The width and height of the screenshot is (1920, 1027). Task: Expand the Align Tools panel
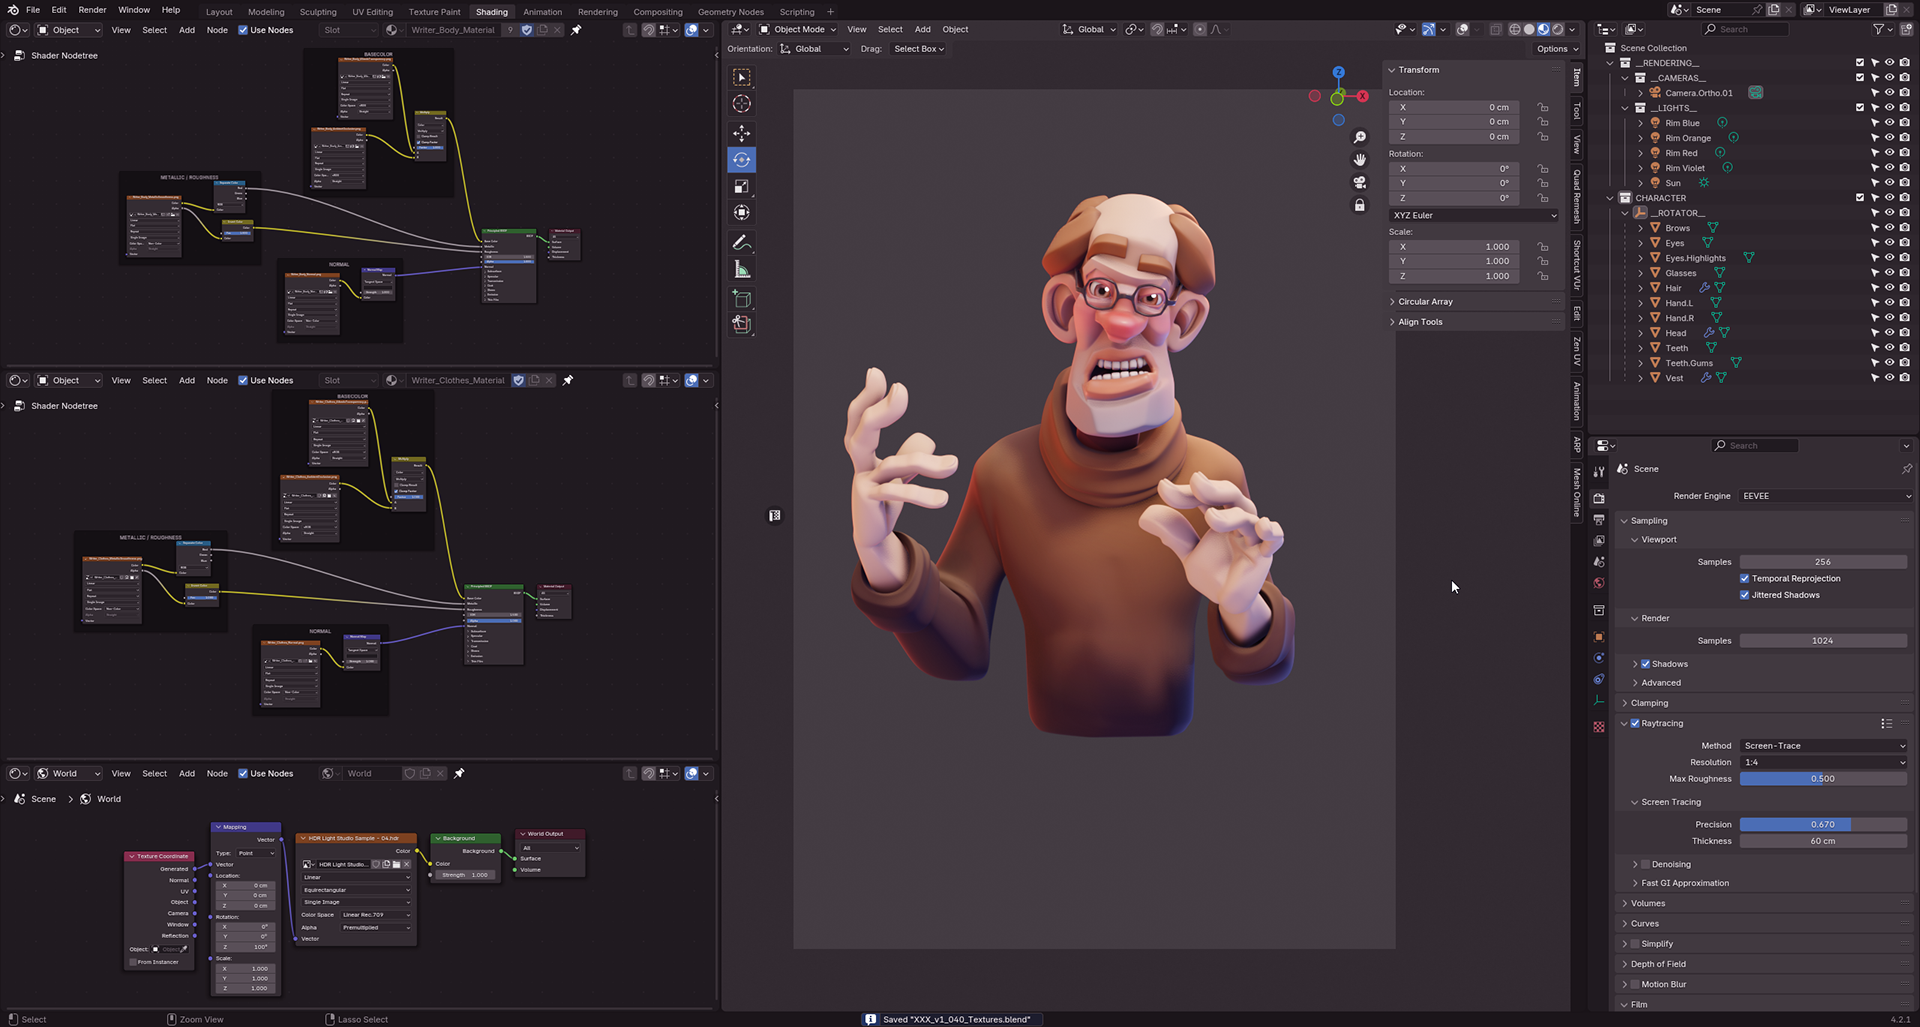[1420, 322]
